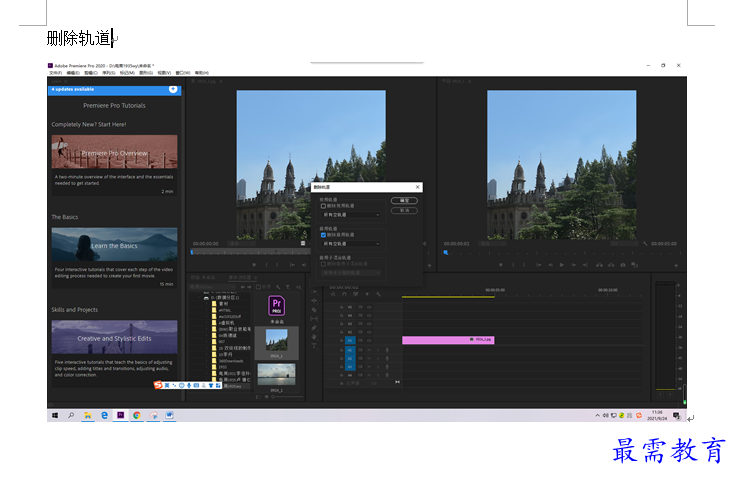The height and width of the screenshot is (482, 734).
Task: Toggle track lock on V2
Action: (341, 332)
